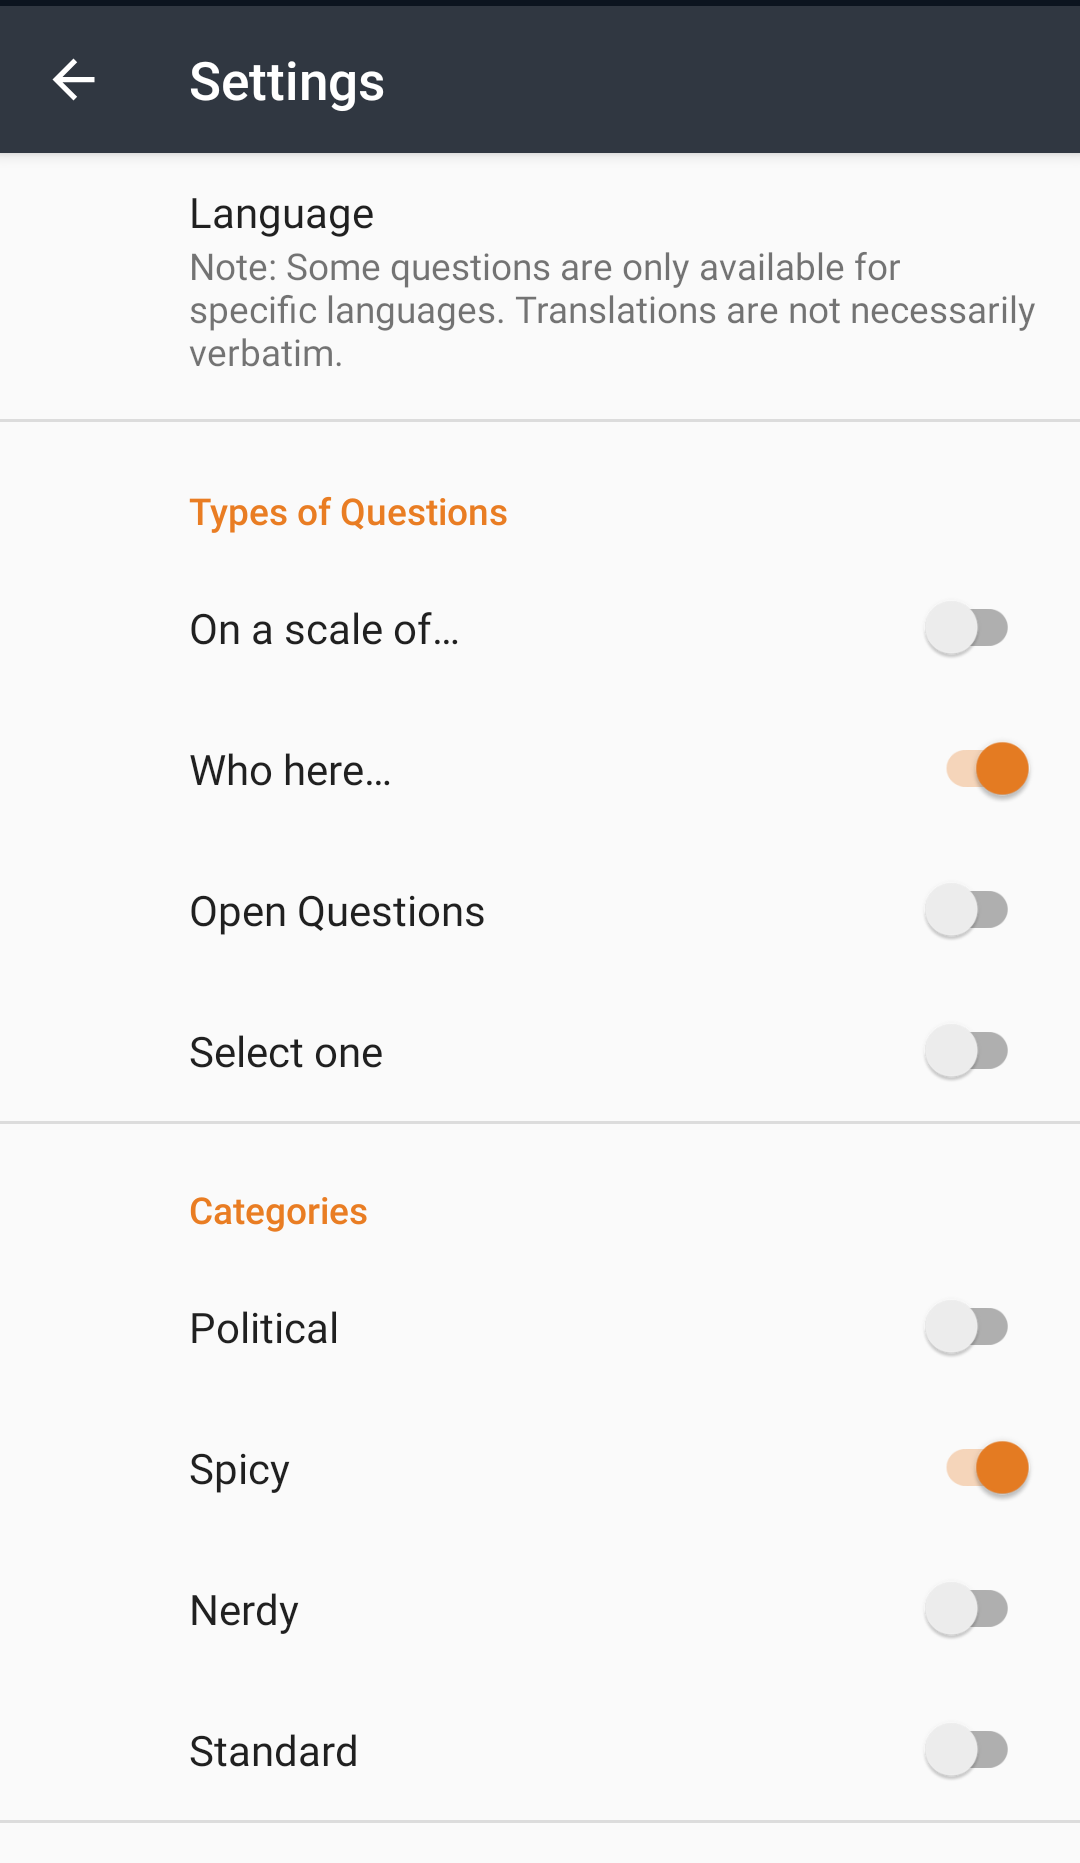Tap the Settings title in header

pos(287,82)
